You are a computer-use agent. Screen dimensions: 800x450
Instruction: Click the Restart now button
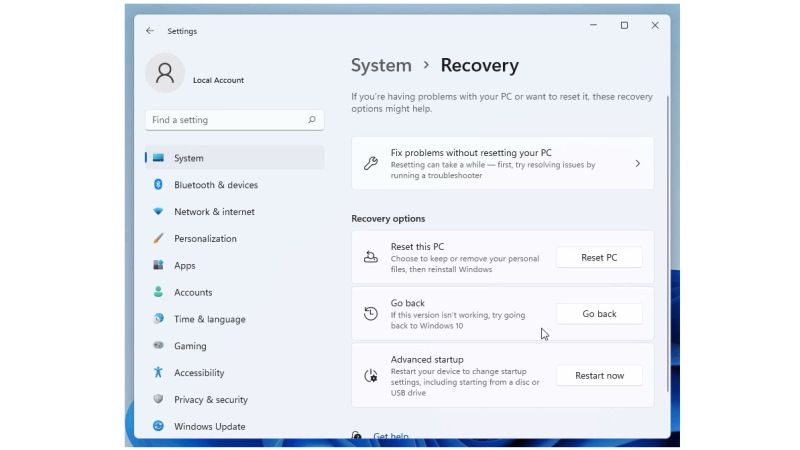(599, 376)
